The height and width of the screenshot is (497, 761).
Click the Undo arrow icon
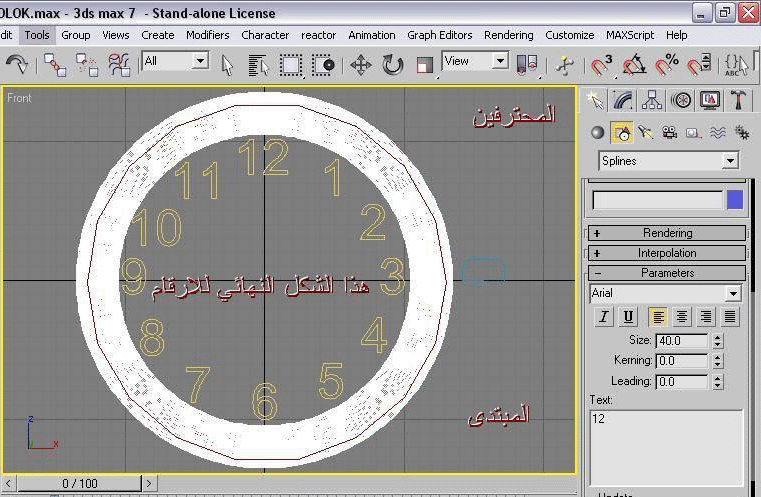[17, 64]
